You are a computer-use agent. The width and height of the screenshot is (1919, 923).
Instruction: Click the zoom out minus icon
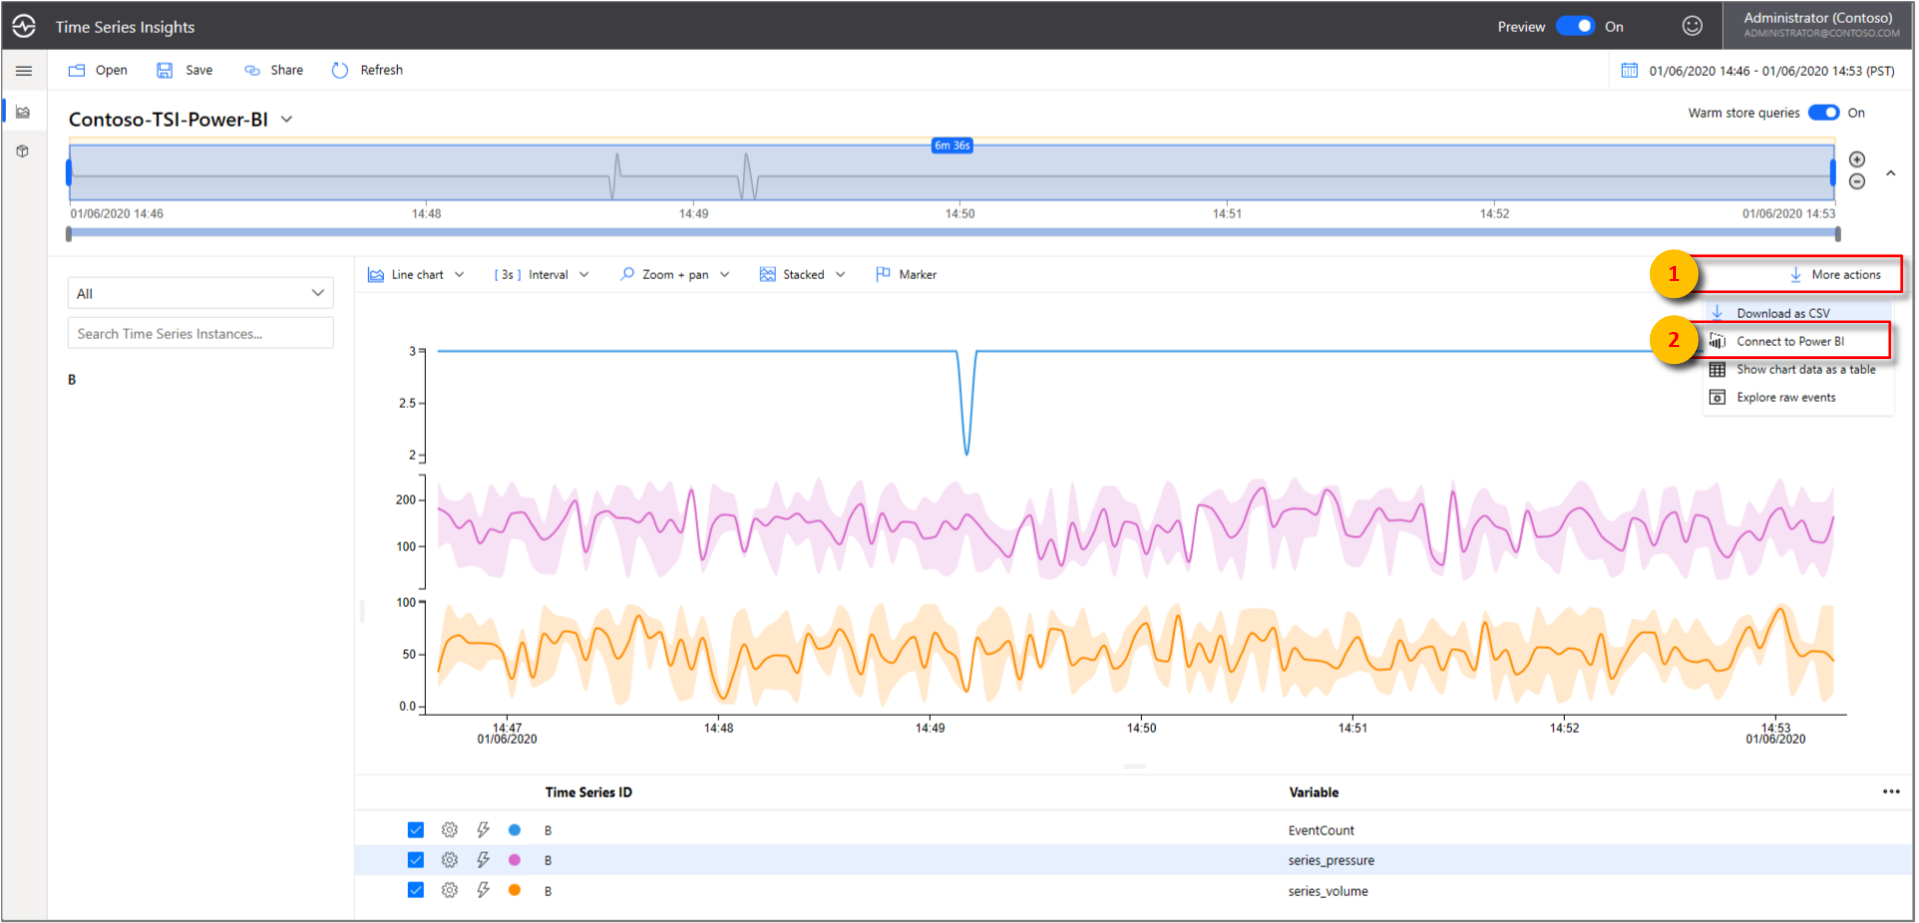1857,182
